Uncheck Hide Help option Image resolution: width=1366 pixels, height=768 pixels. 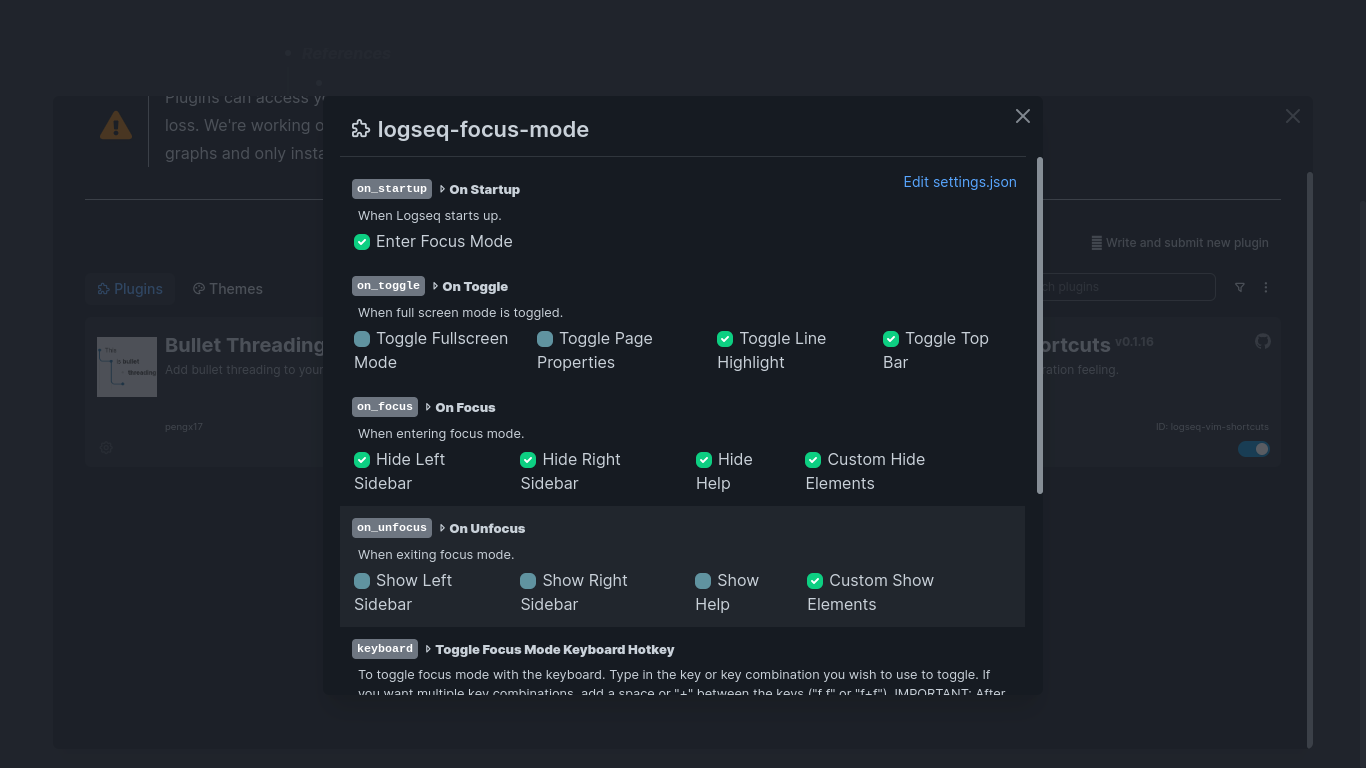704,460
